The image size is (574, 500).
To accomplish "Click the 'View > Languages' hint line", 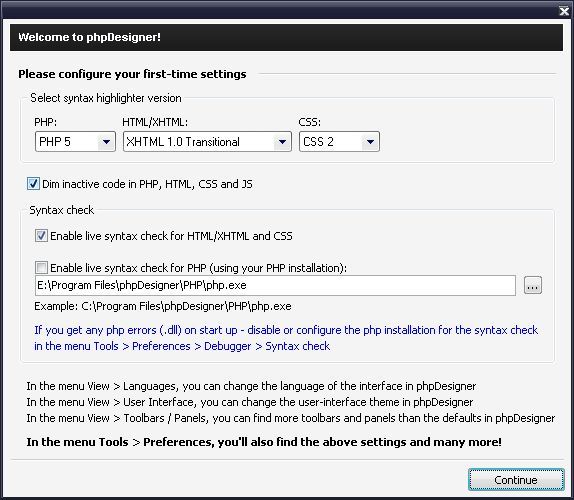I will point(251,386).
